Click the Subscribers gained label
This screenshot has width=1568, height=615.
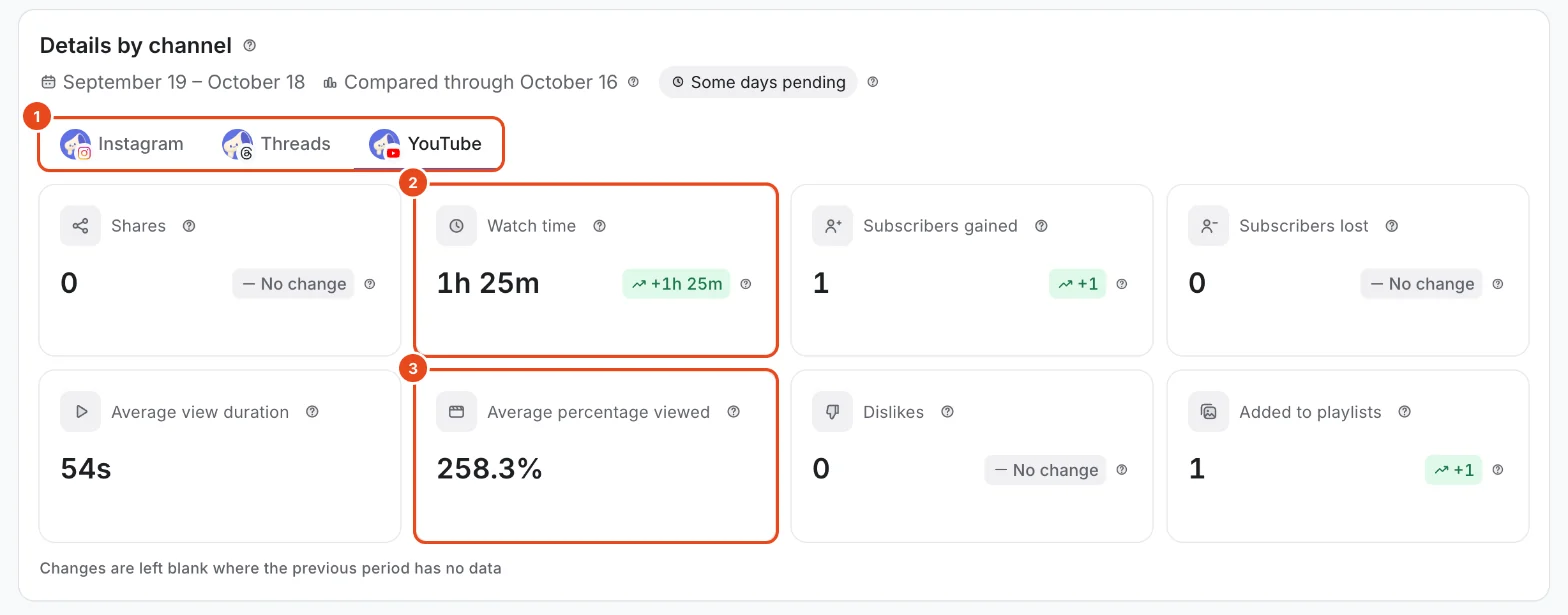click(940, 226)
